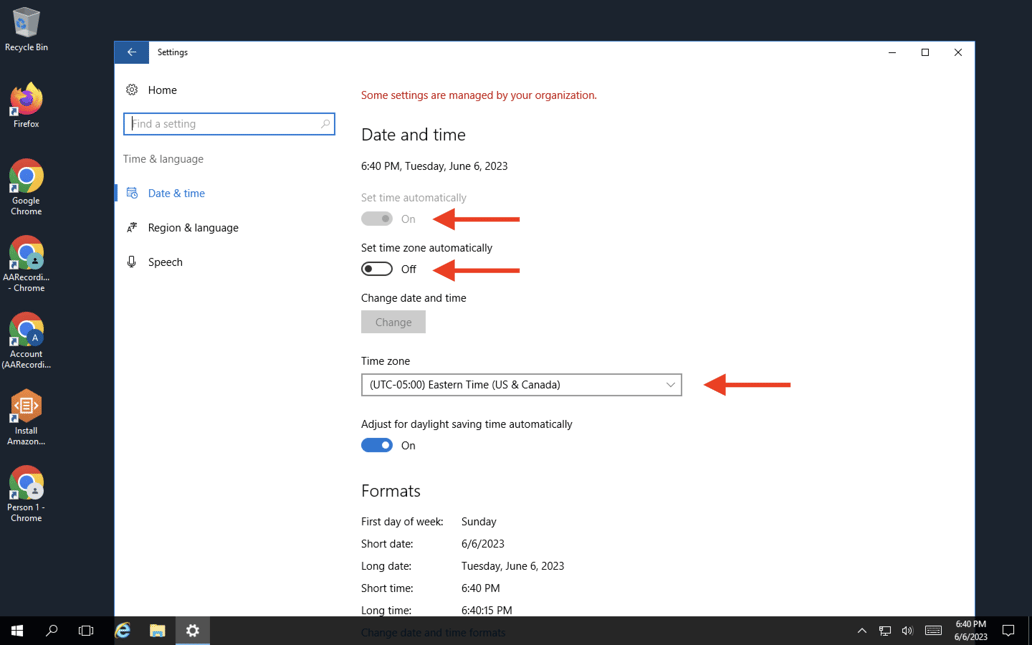This screenshot has height=645, width=1032.
Task: Select Date & time in the sidebar
Action: (x=176, y=193)
